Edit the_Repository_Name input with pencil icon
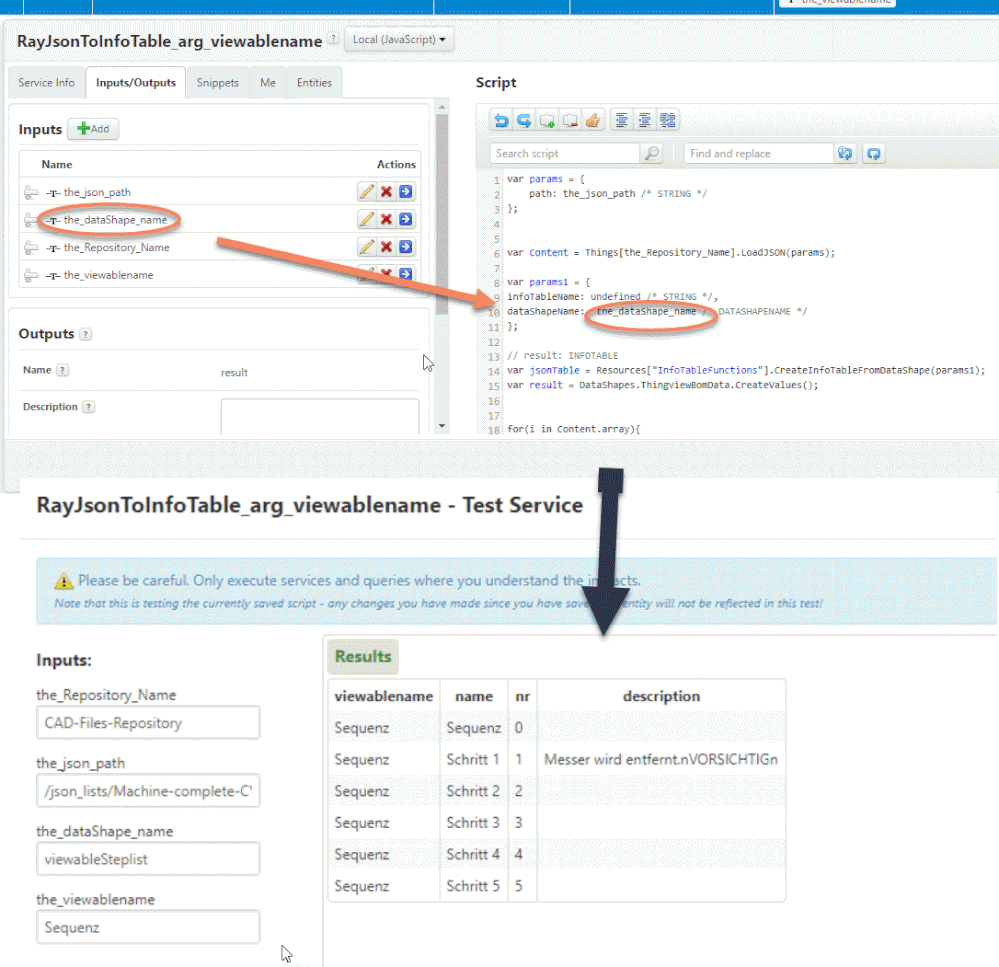The height and width of the screenshot is (967, 999). [x=366, y=247]
